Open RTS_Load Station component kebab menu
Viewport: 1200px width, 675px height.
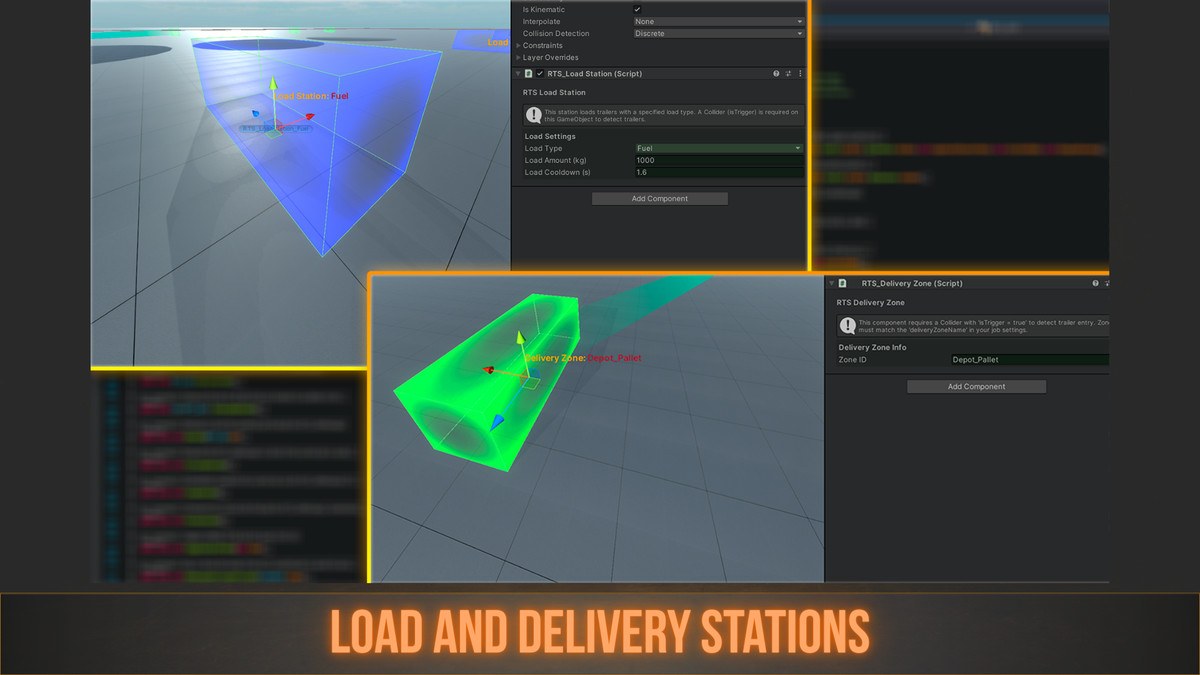pyautogui.click(x=800, y=74)
